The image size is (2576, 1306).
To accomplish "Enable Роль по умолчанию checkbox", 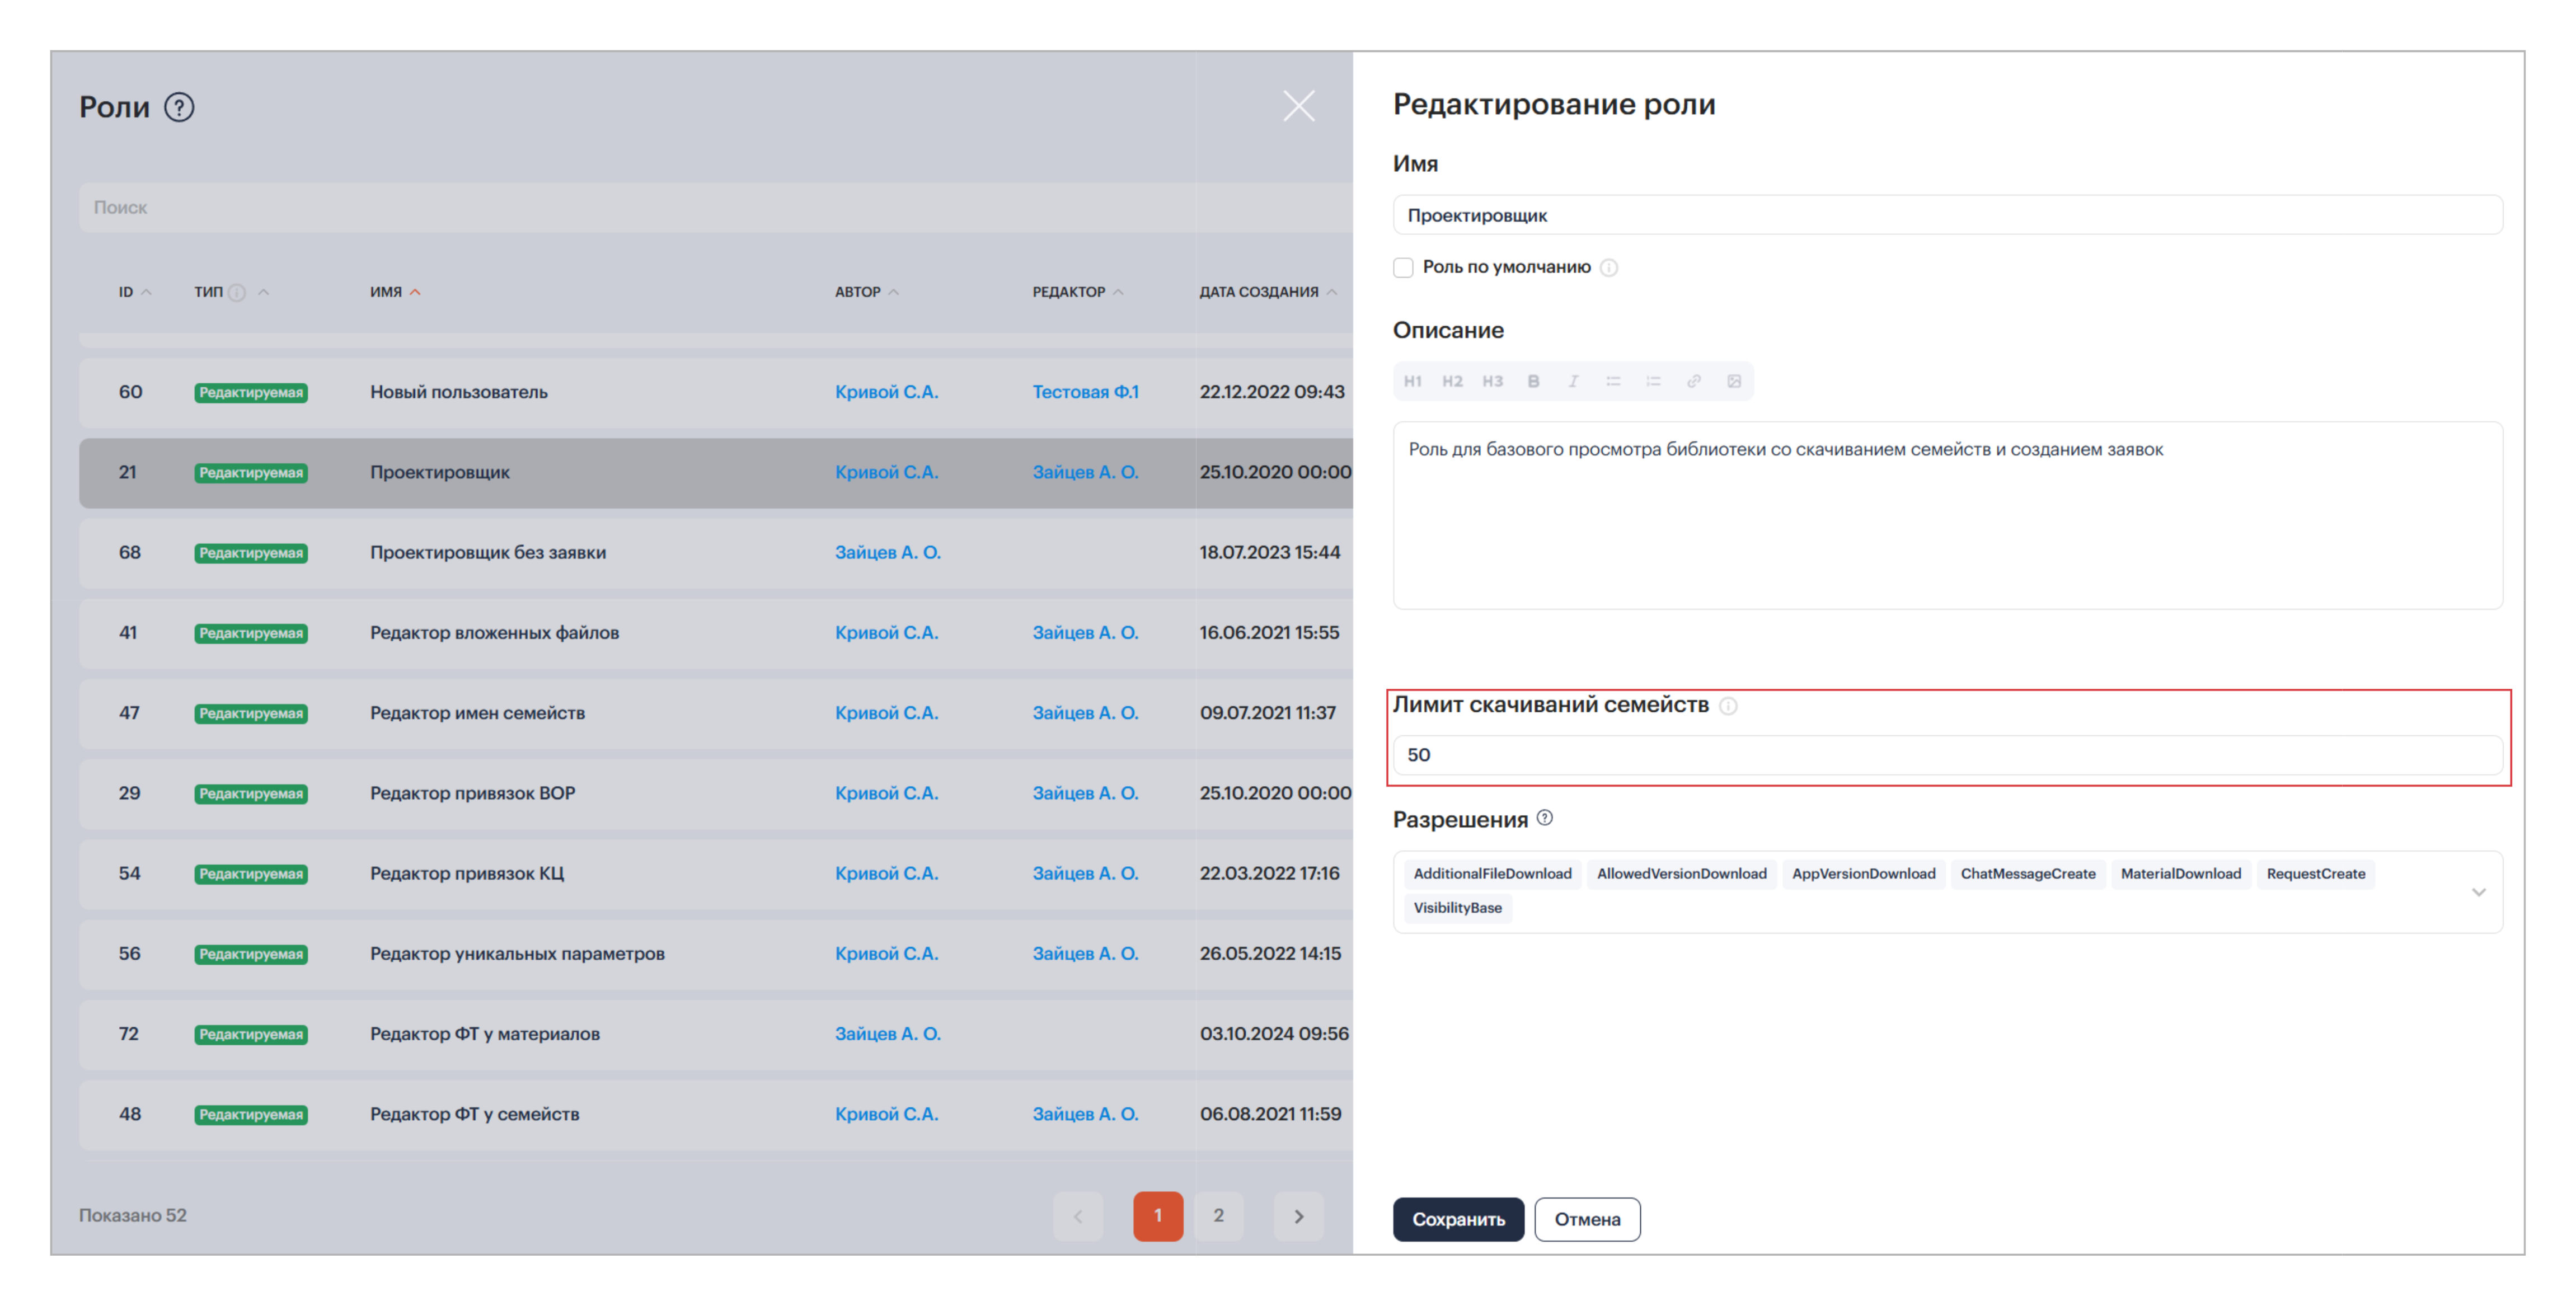I will pos(1403,267).
